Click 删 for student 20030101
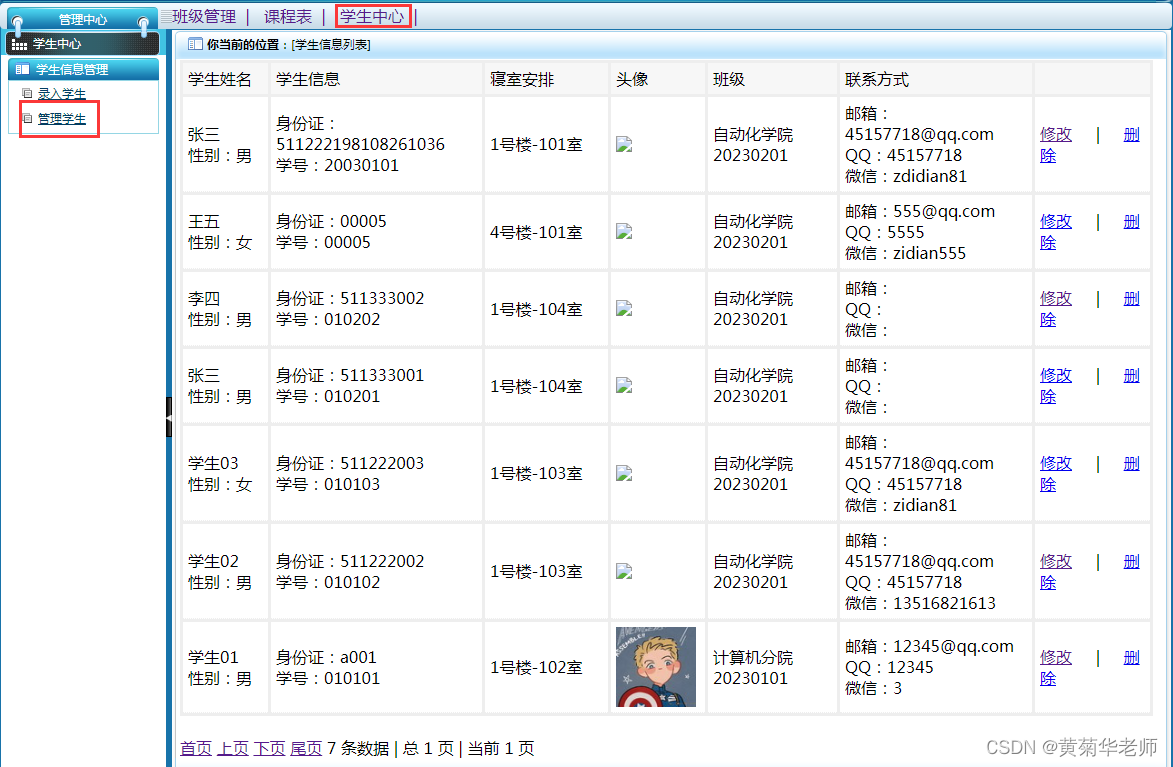This screenshot has height=767, width=1173. tap(1131, 135)
